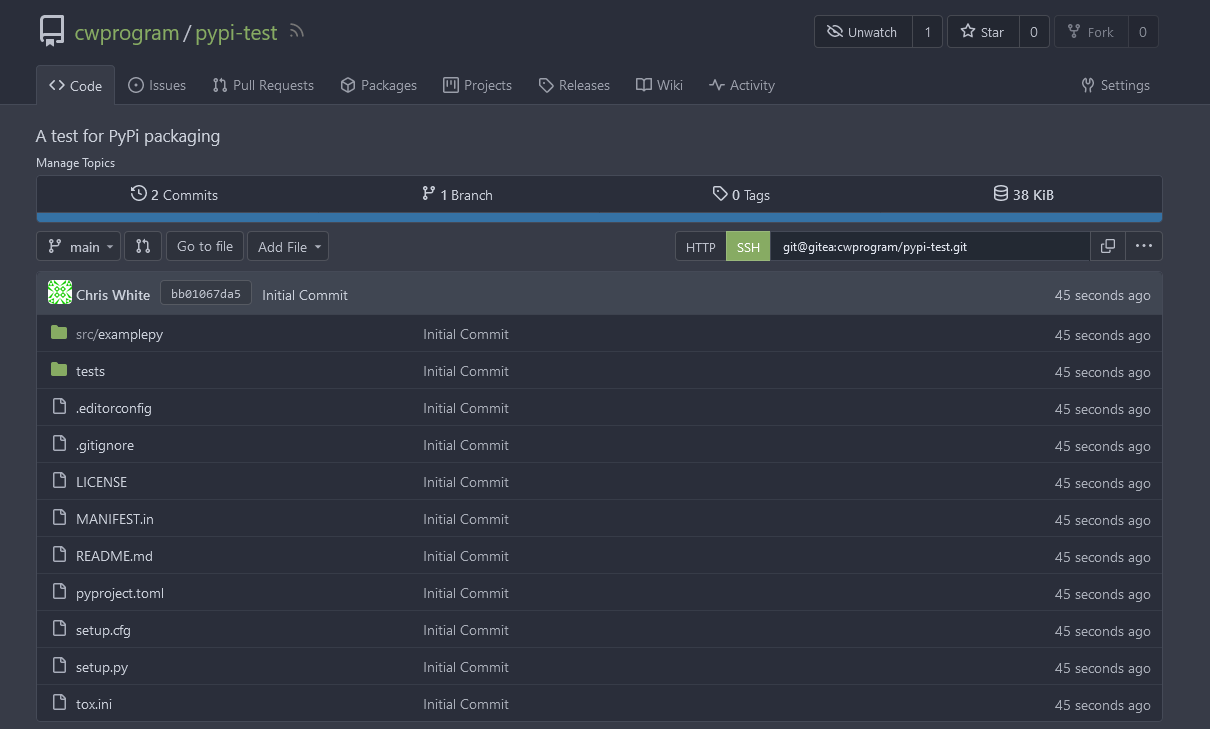Unwatch this repository
The width and height of the screenshot is (1210, 729).
(863, 32)
